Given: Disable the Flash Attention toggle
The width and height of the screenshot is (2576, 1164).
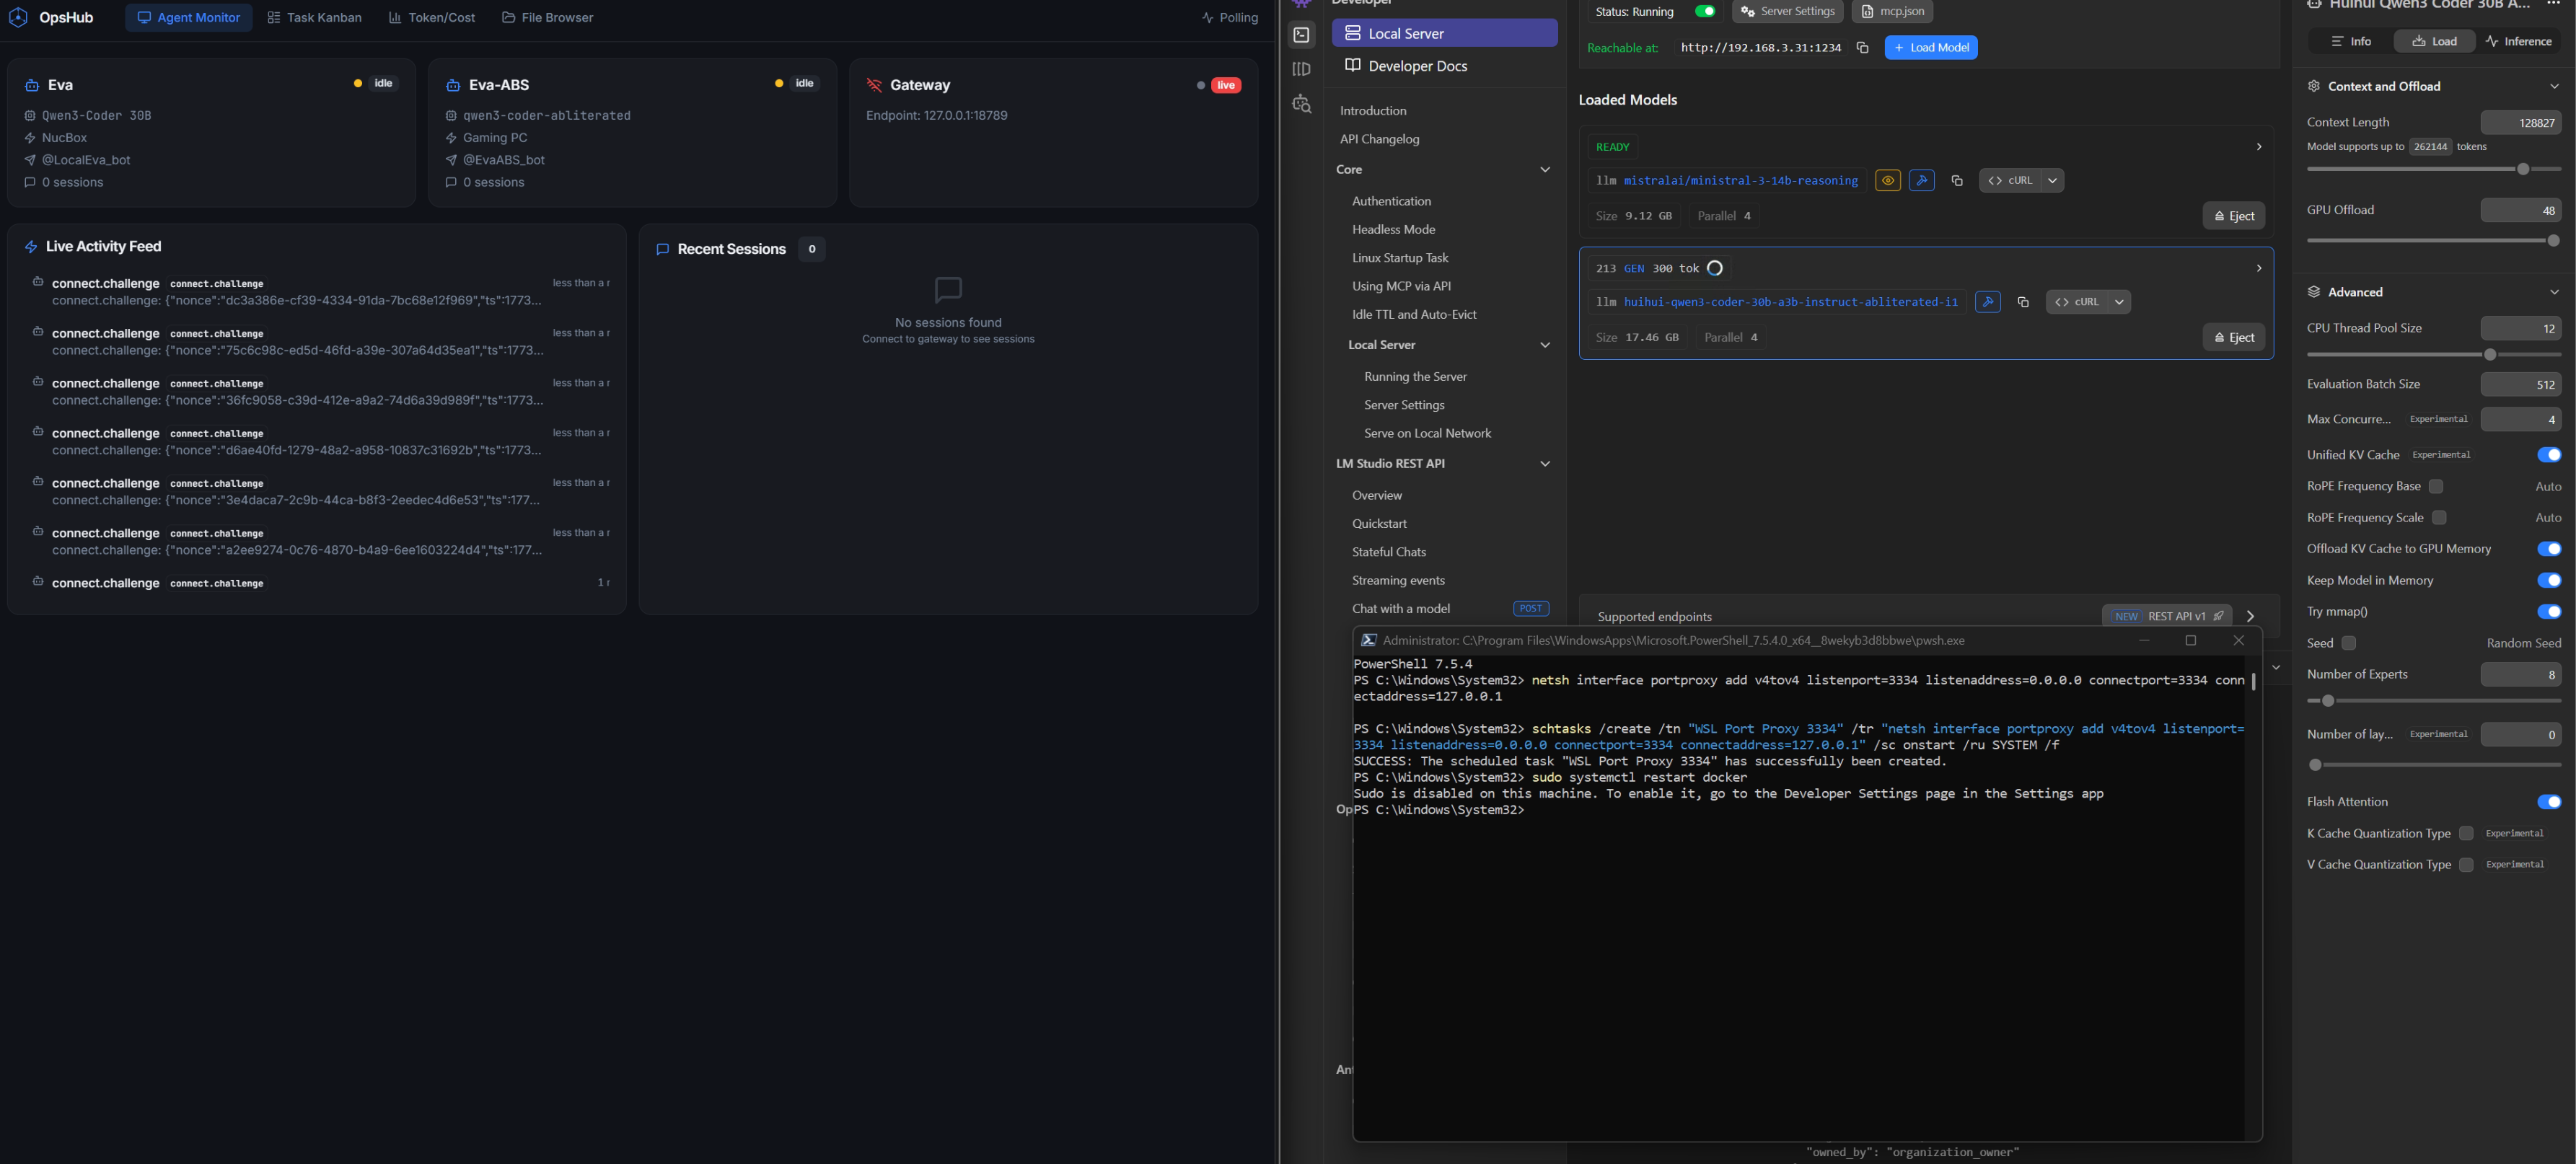Looking at the screenshot, I should (x=2548, y=802).
